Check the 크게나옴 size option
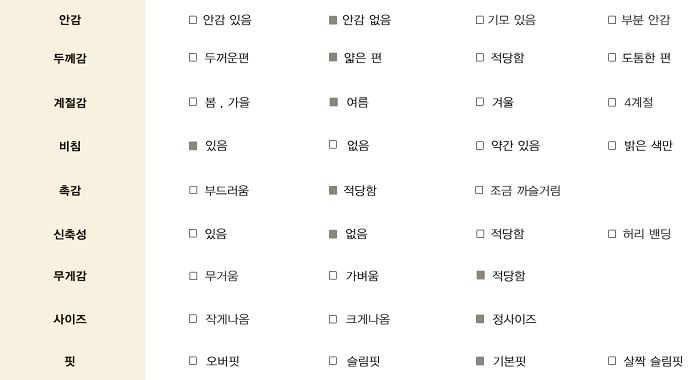The width and height of the screenshot is (700, 380). click(x=333, y=319)
